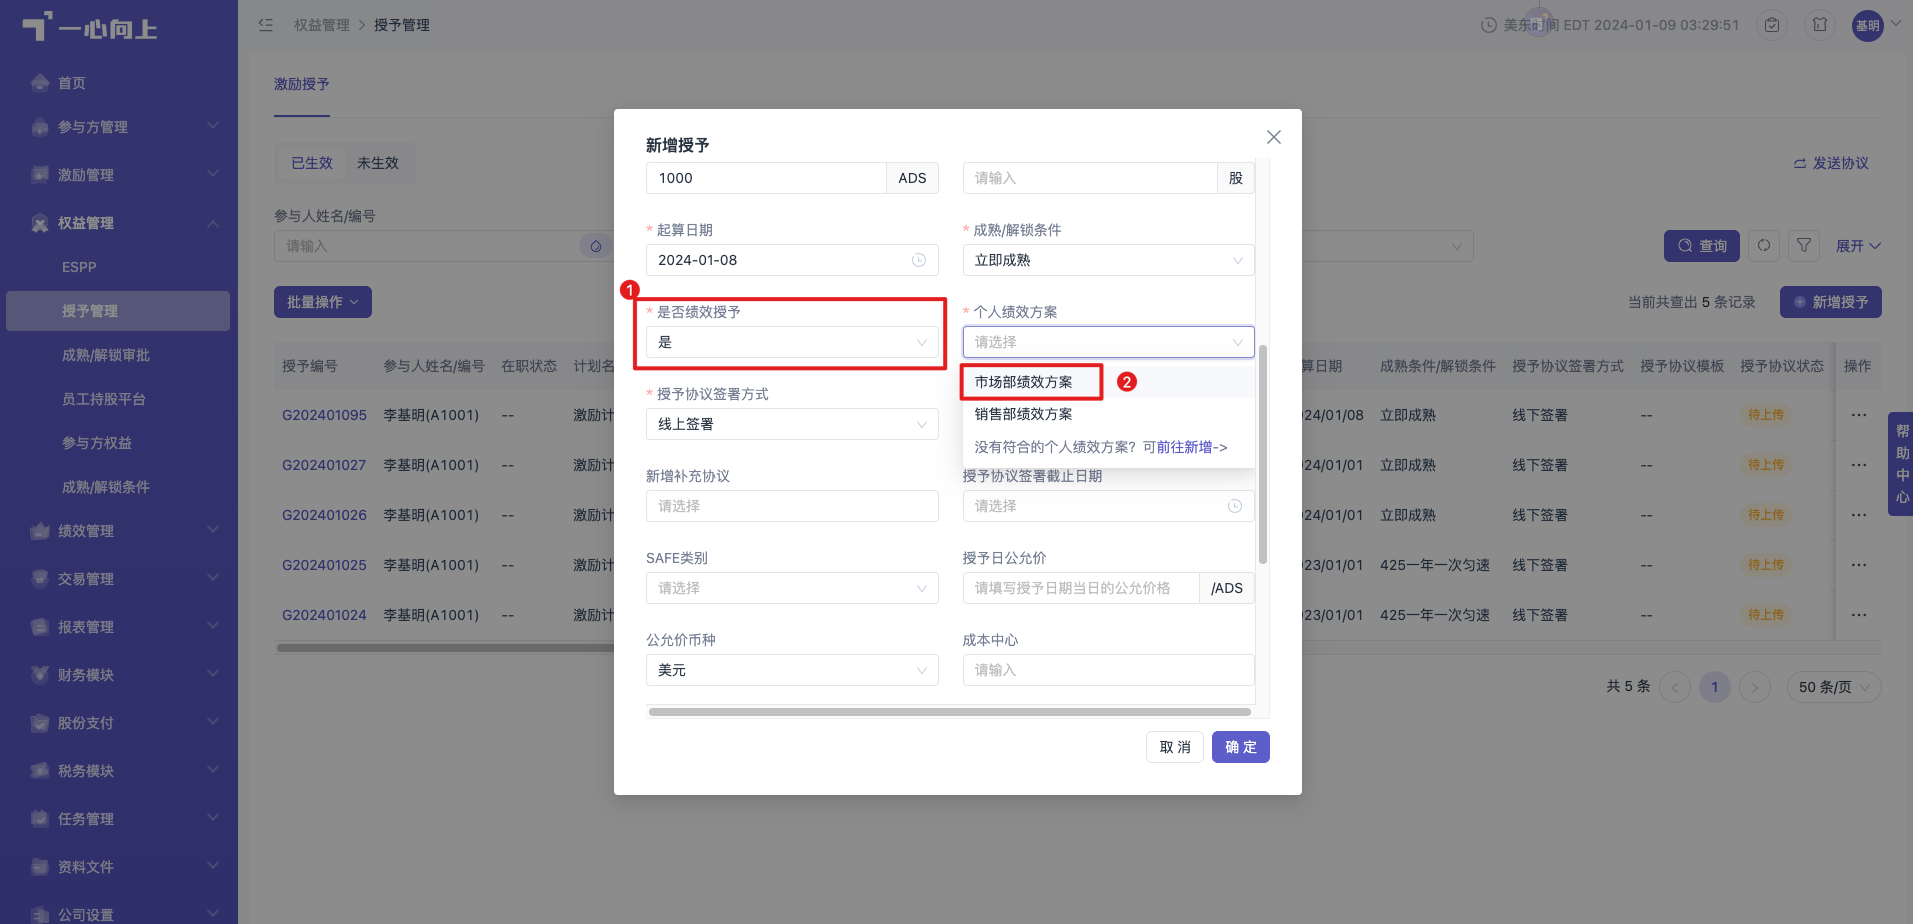This screenshot has width=1913, height=924.
Task: Switch to 已生效 tab
Action: click(x=312, y=163)
